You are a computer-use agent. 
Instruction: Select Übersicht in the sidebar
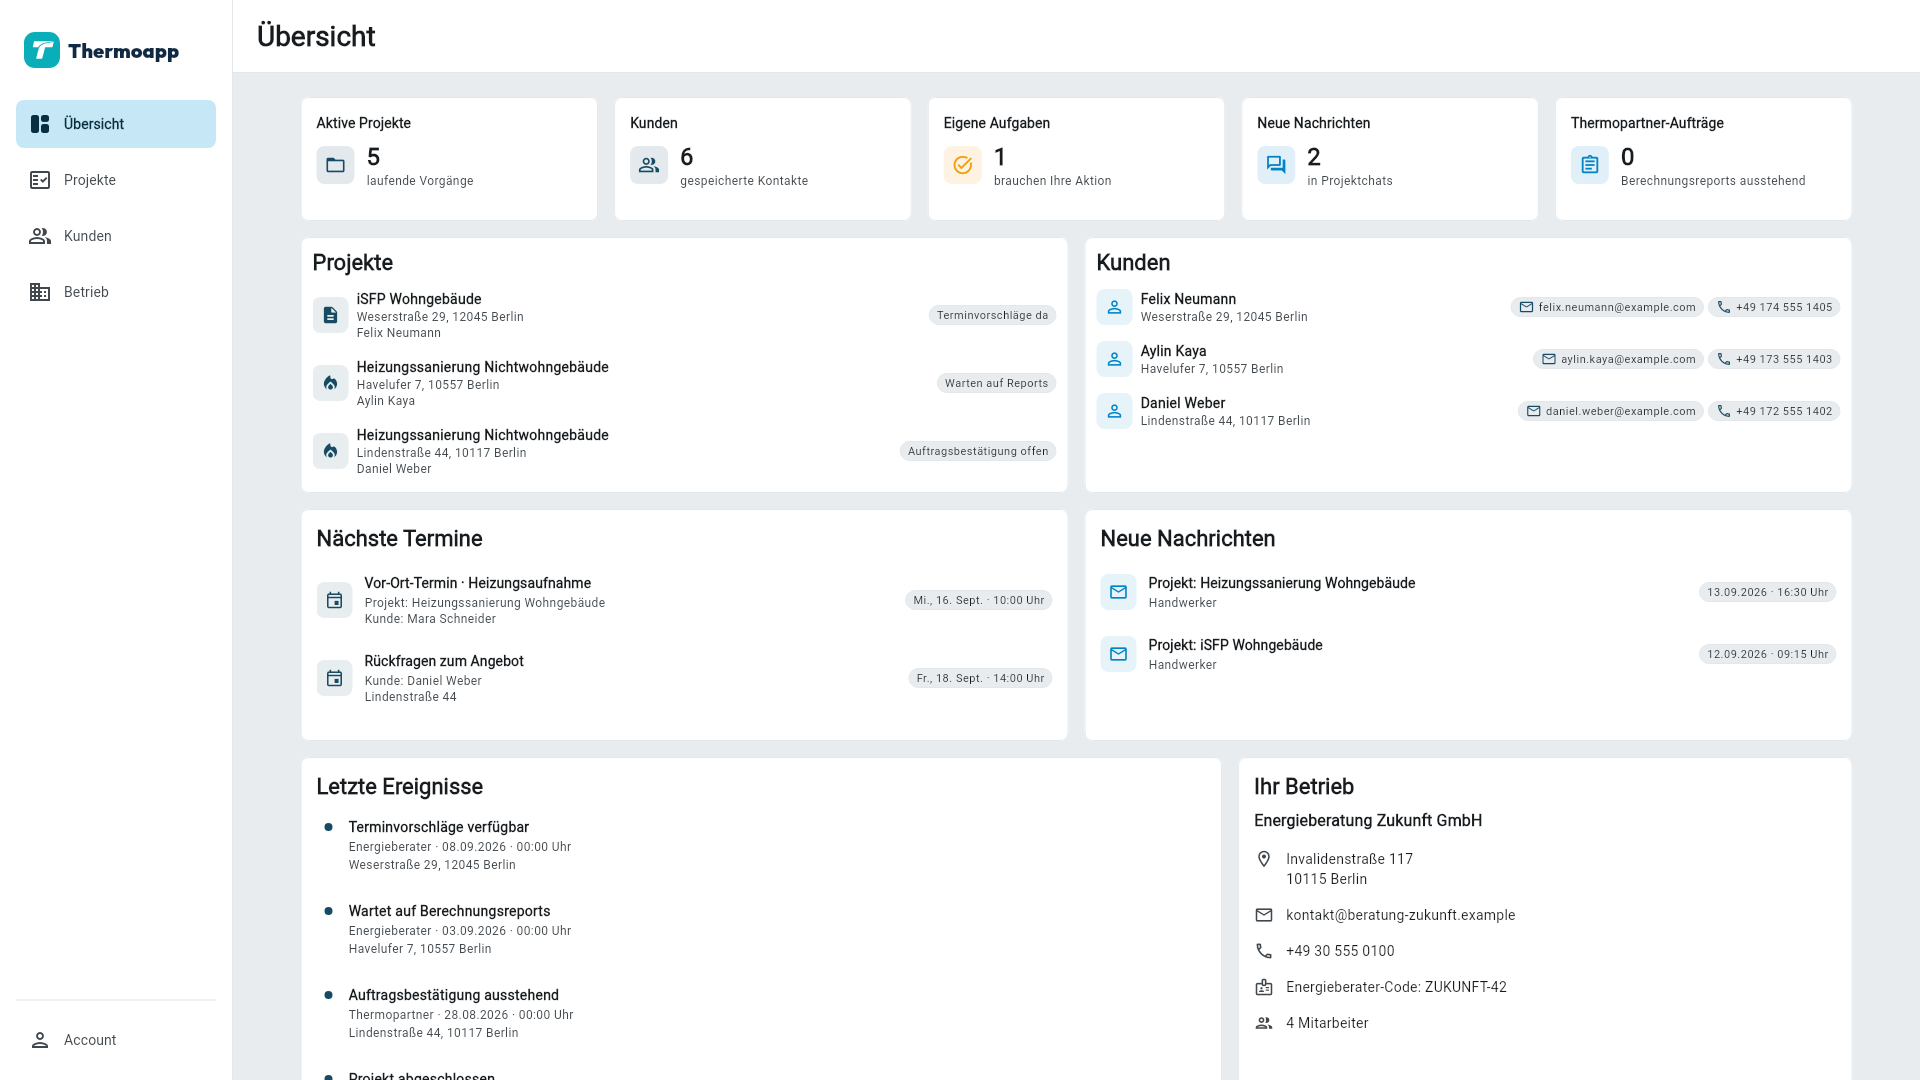coord(116,124)
